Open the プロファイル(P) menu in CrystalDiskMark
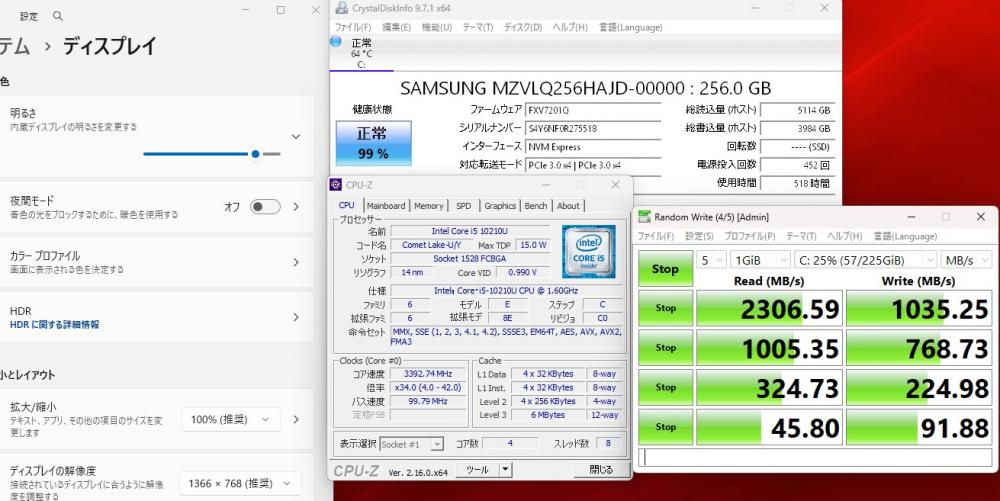The image size is (1000, 501). [749, 236]
